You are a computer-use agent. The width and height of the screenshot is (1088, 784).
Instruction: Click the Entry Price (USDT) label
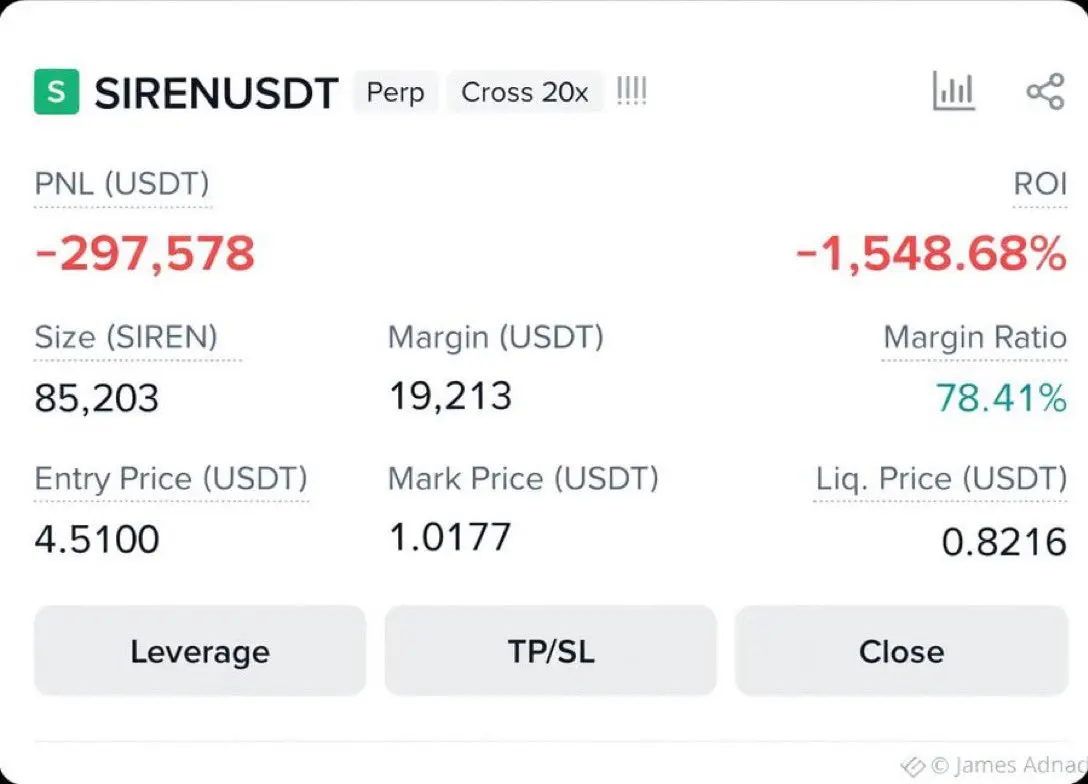(x=171, y=478)
